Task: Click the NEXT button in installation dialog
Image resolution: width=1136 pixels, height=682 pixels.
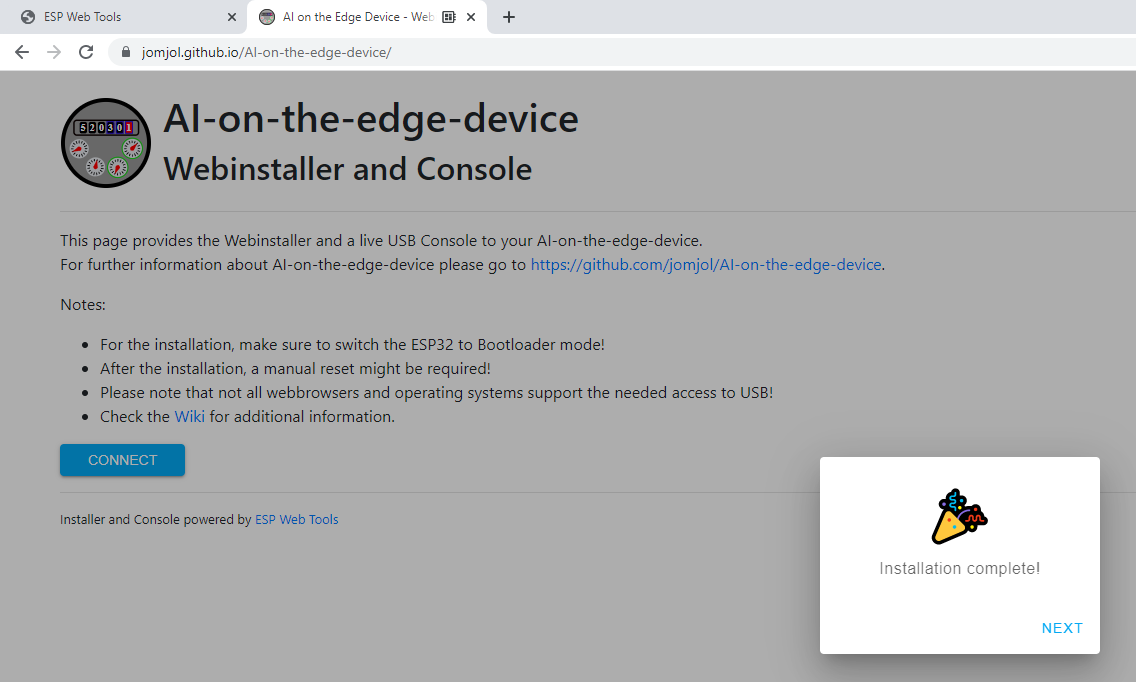Action: coord(1061,628)
